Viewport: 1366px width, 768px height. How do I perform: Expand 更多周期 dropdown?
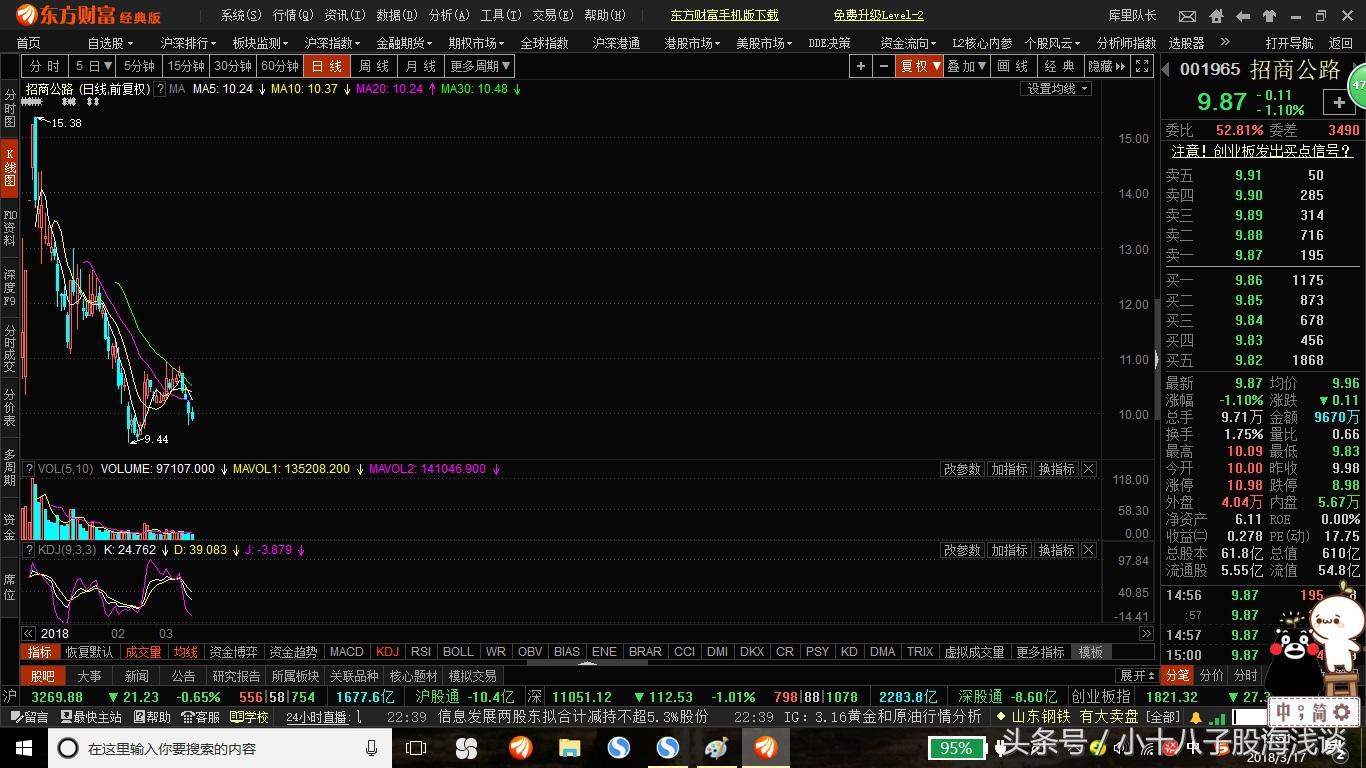click(x=480, y=66)
